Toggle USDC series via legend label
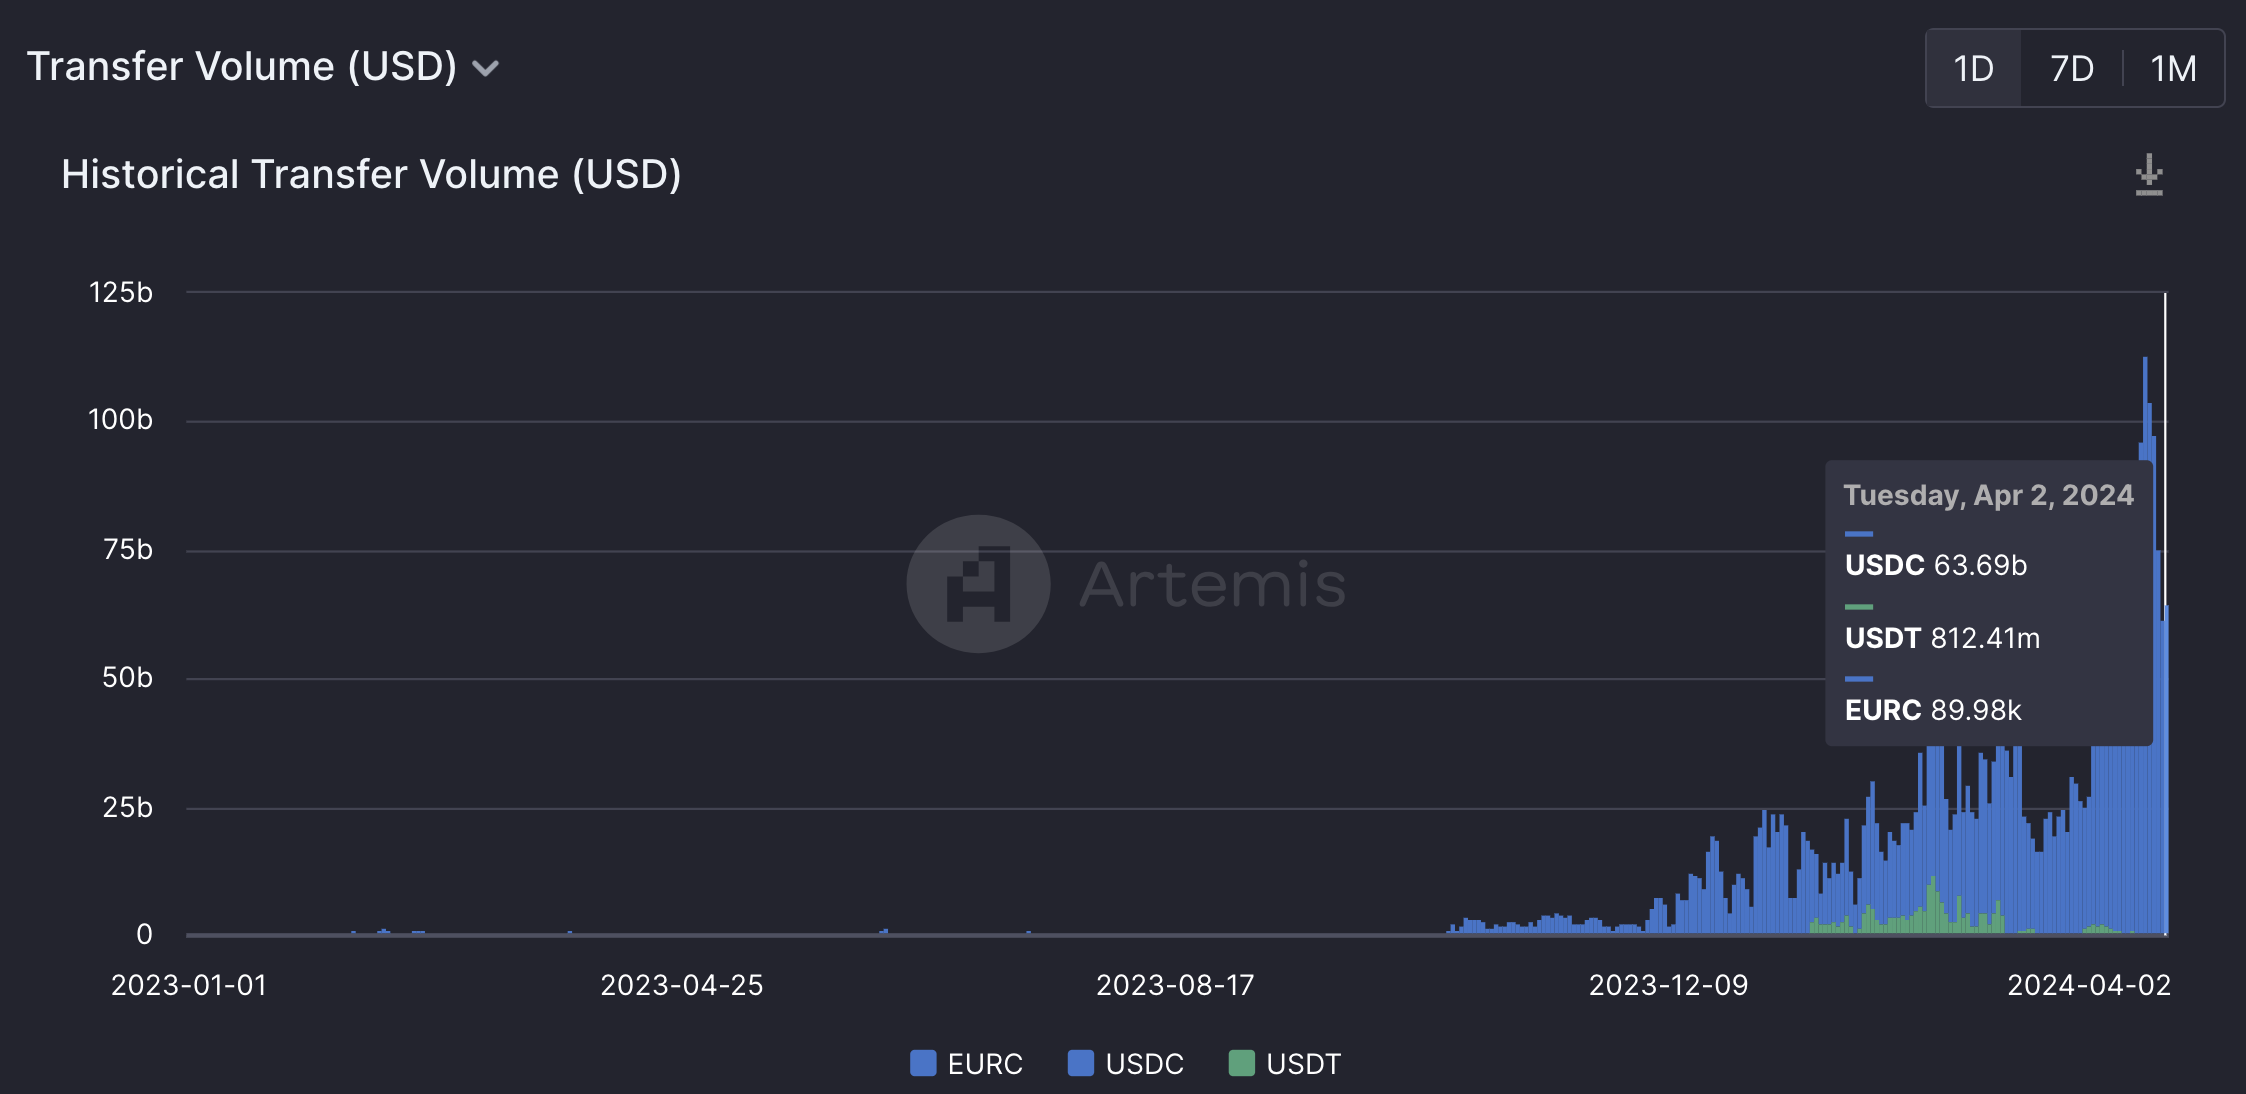Viewport: 2246px width, 1094px height. 1144,1064
